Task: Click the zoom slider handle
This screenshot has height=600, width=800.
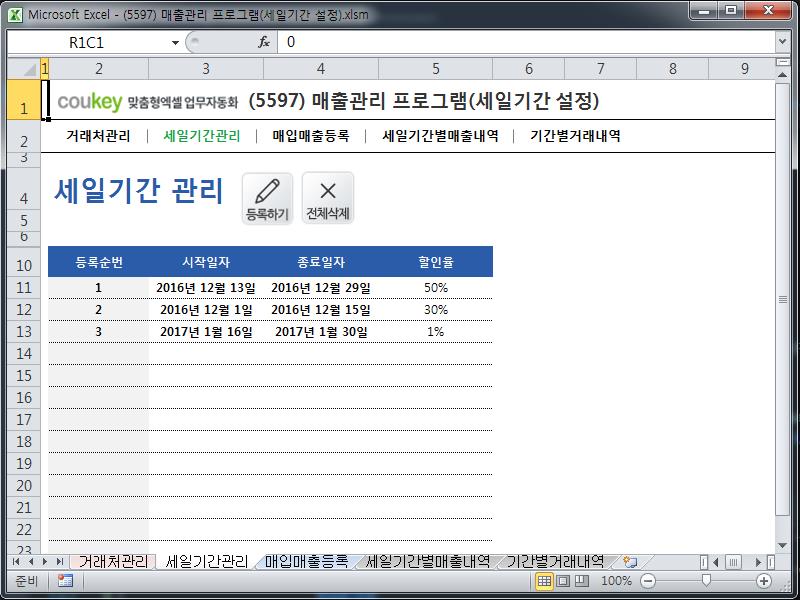Action: (706, 580)
